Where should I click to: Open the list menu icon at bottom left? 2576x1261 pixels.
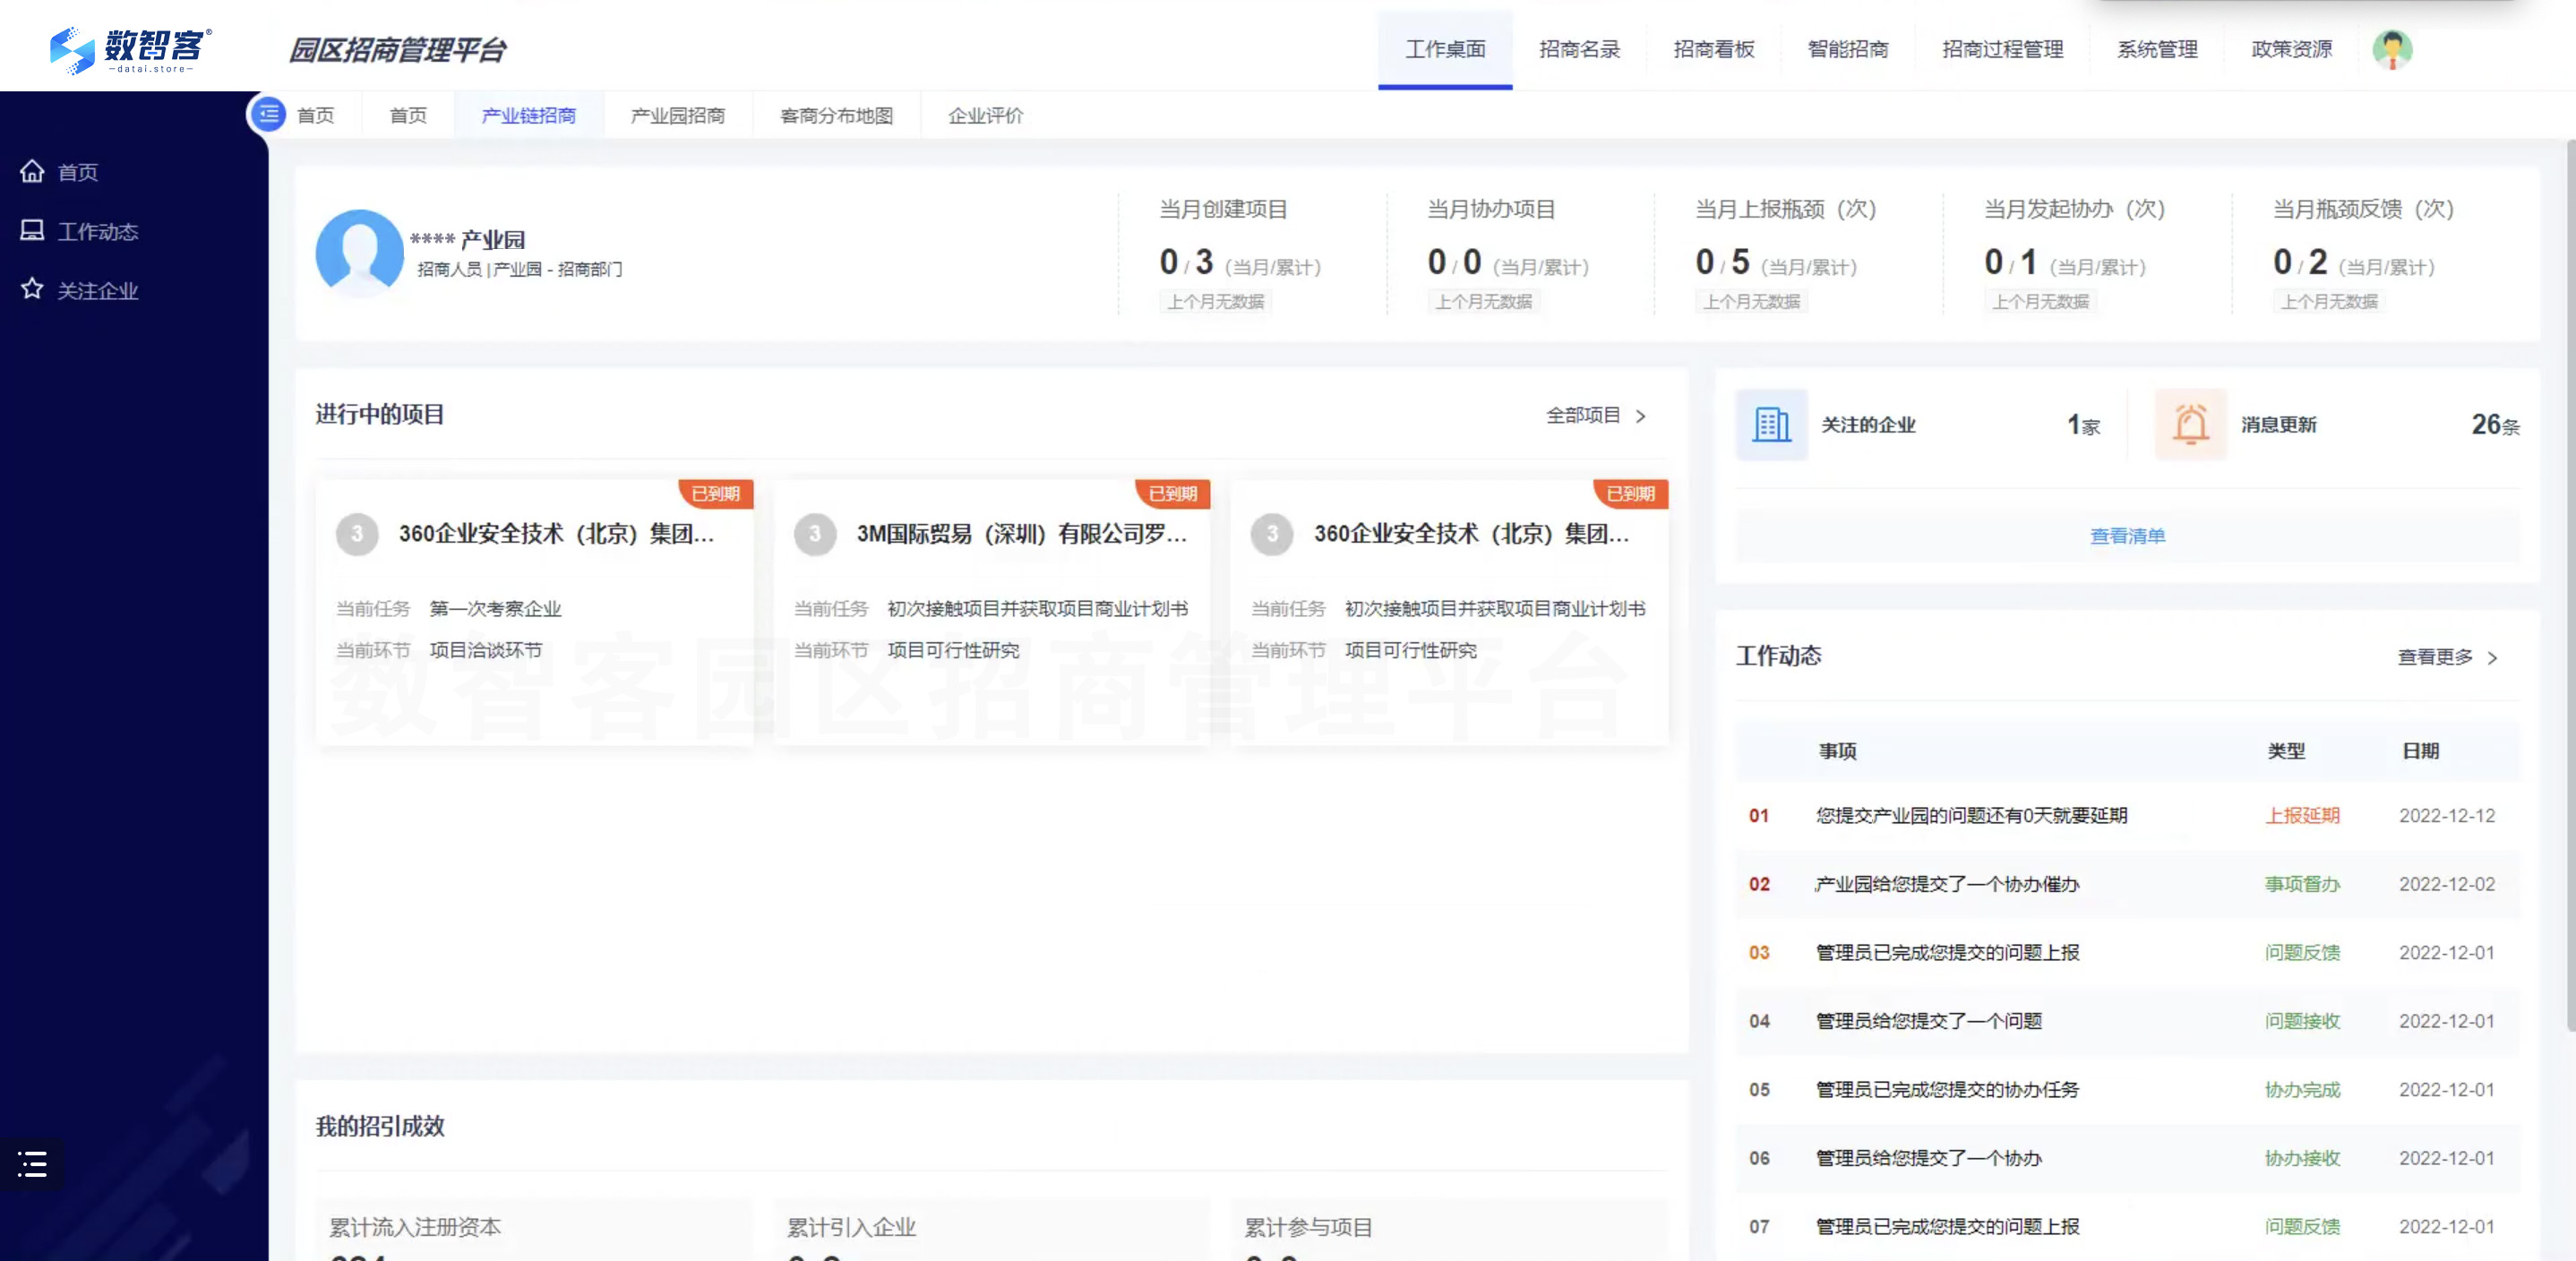pyautogui.click(x=32, y=1163)
